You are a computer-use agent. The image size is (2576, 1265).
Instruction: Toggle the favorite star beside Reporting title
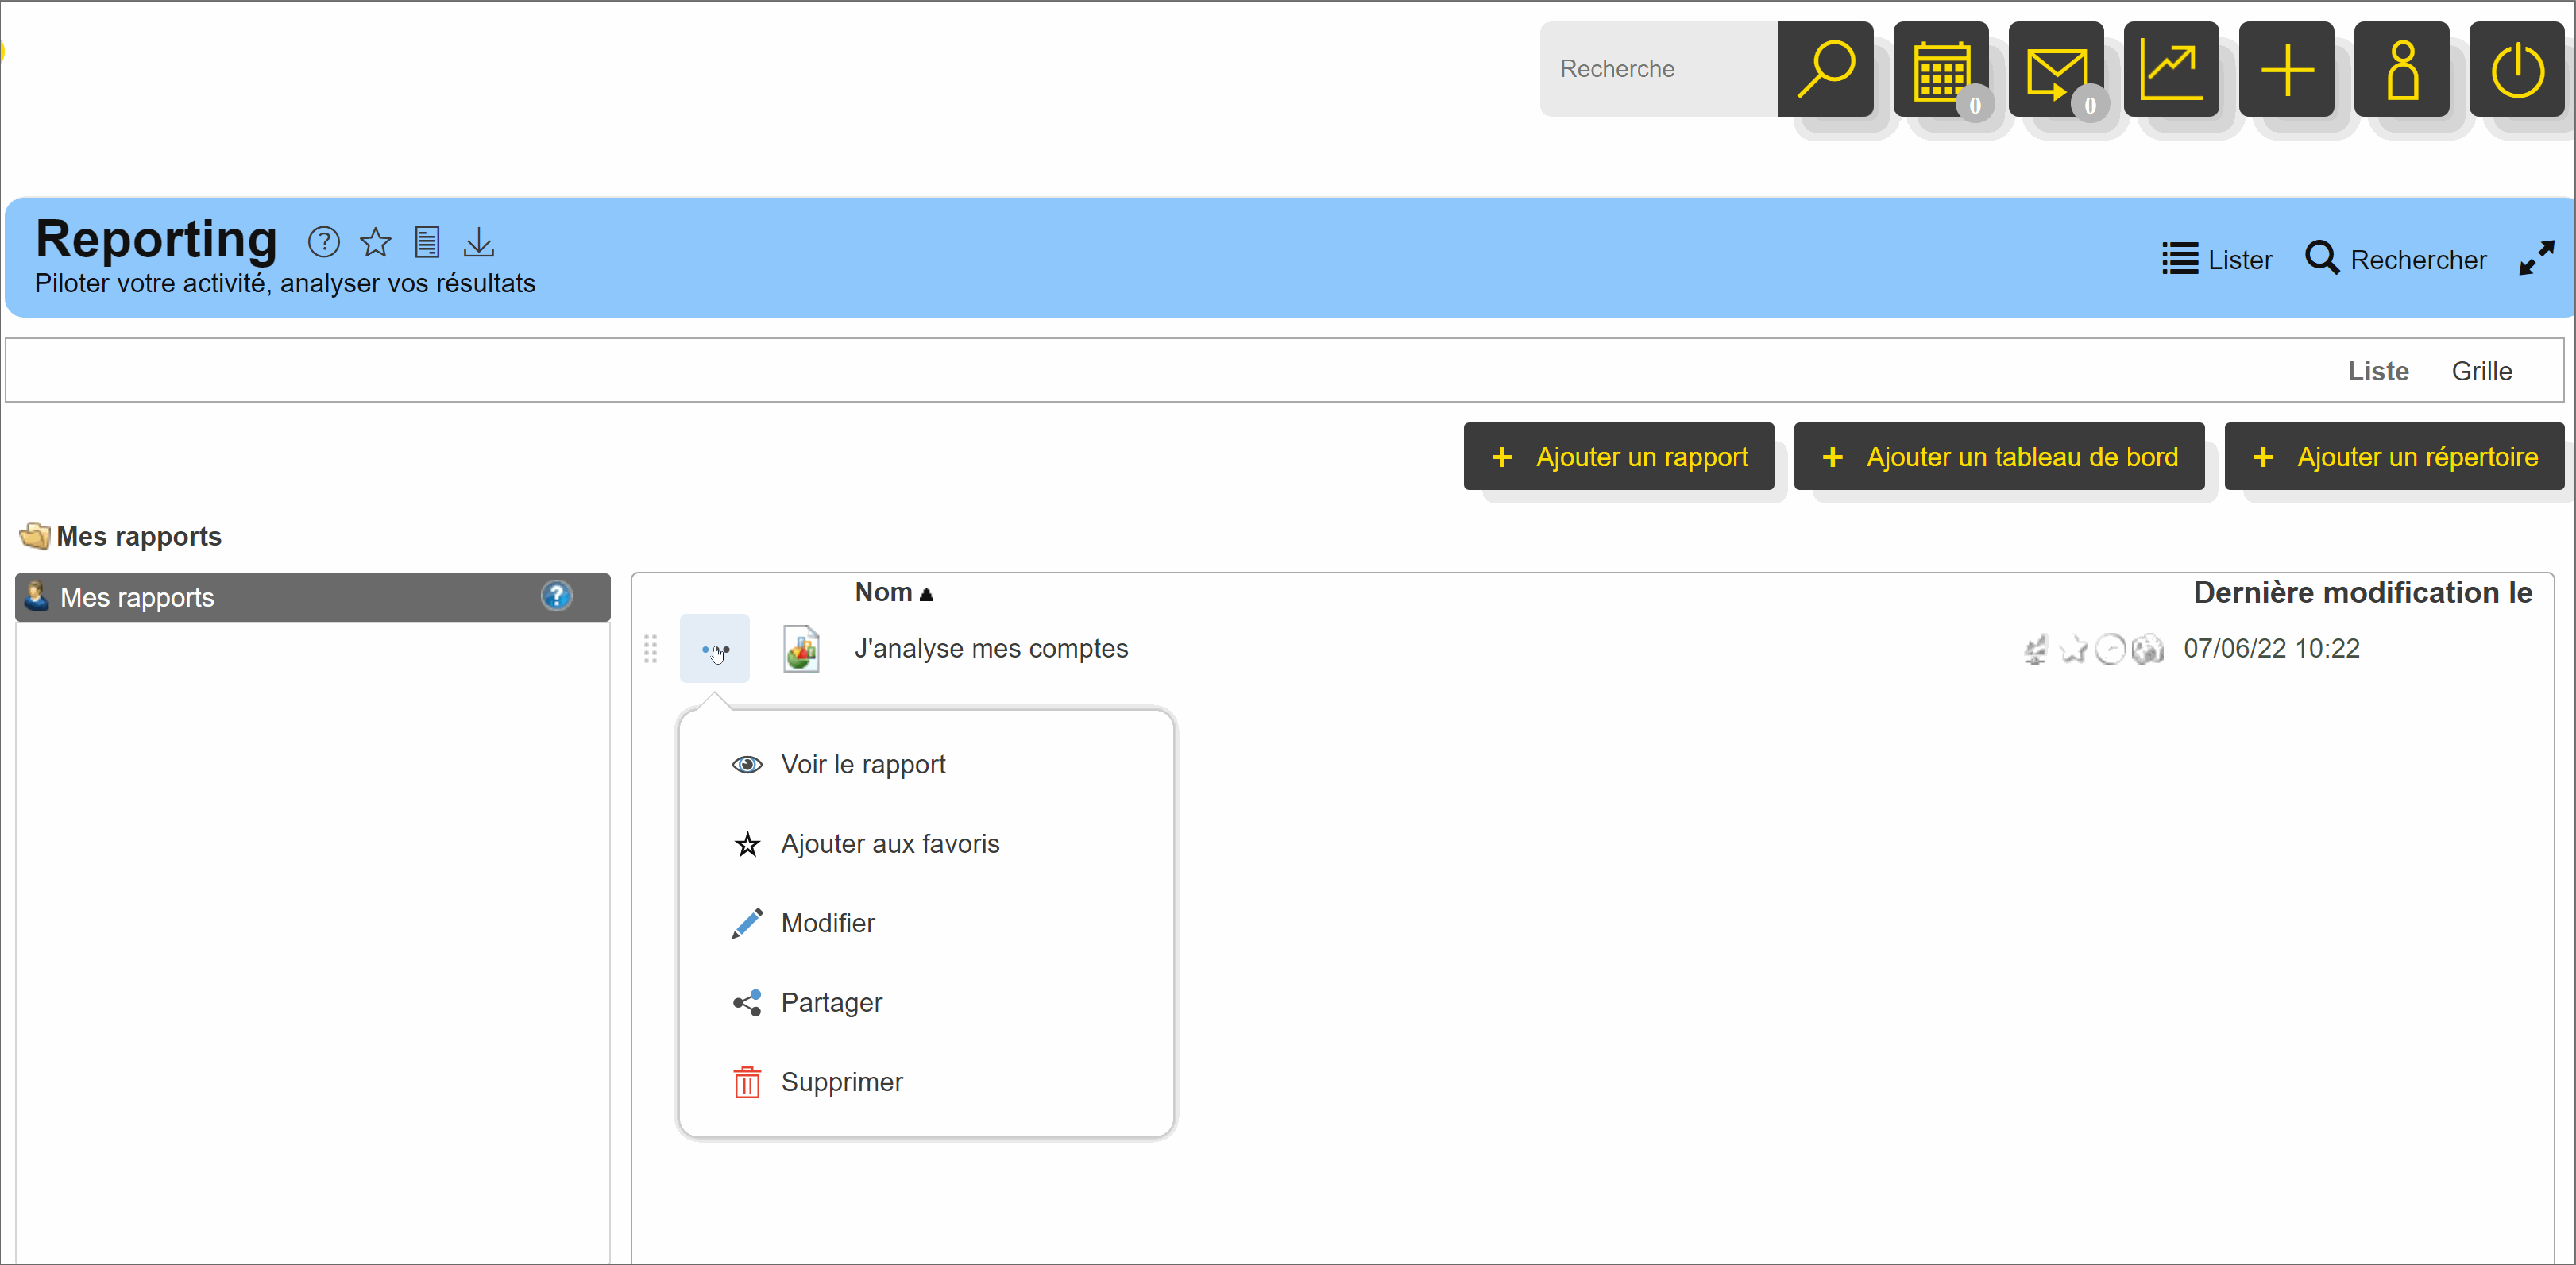click(x=376, y=242)
